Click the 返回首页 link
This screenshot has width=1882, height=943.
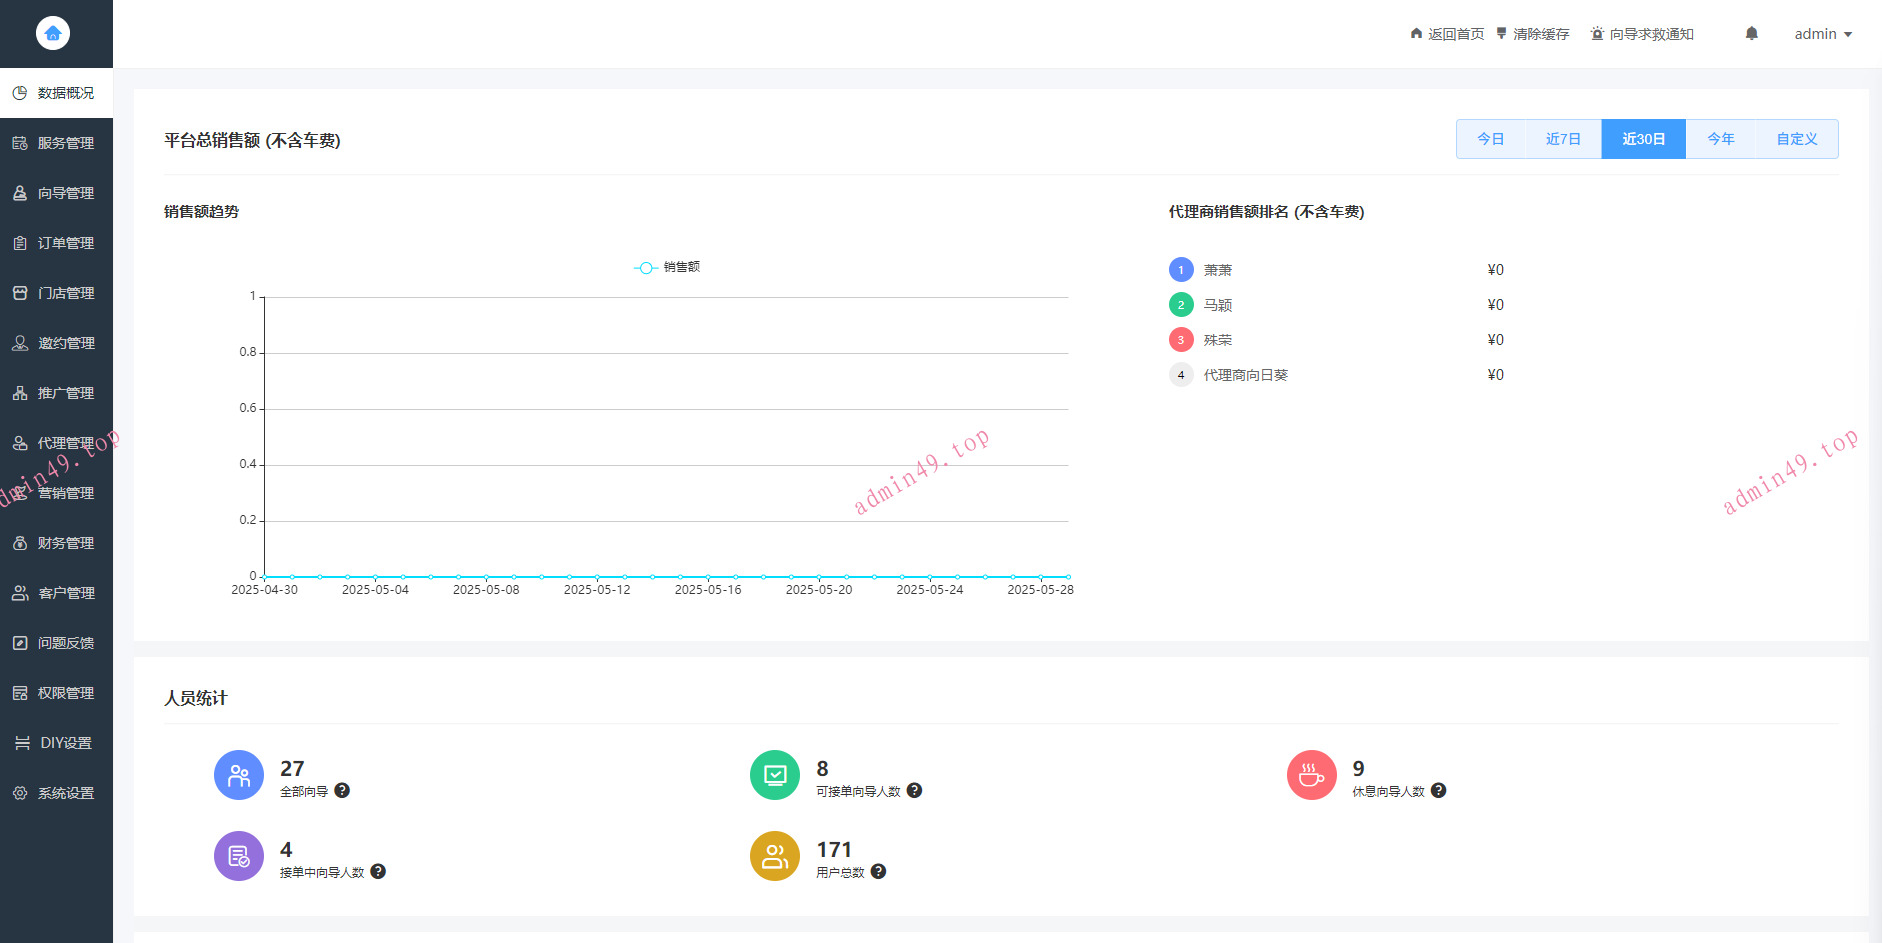coord(1447,34)
